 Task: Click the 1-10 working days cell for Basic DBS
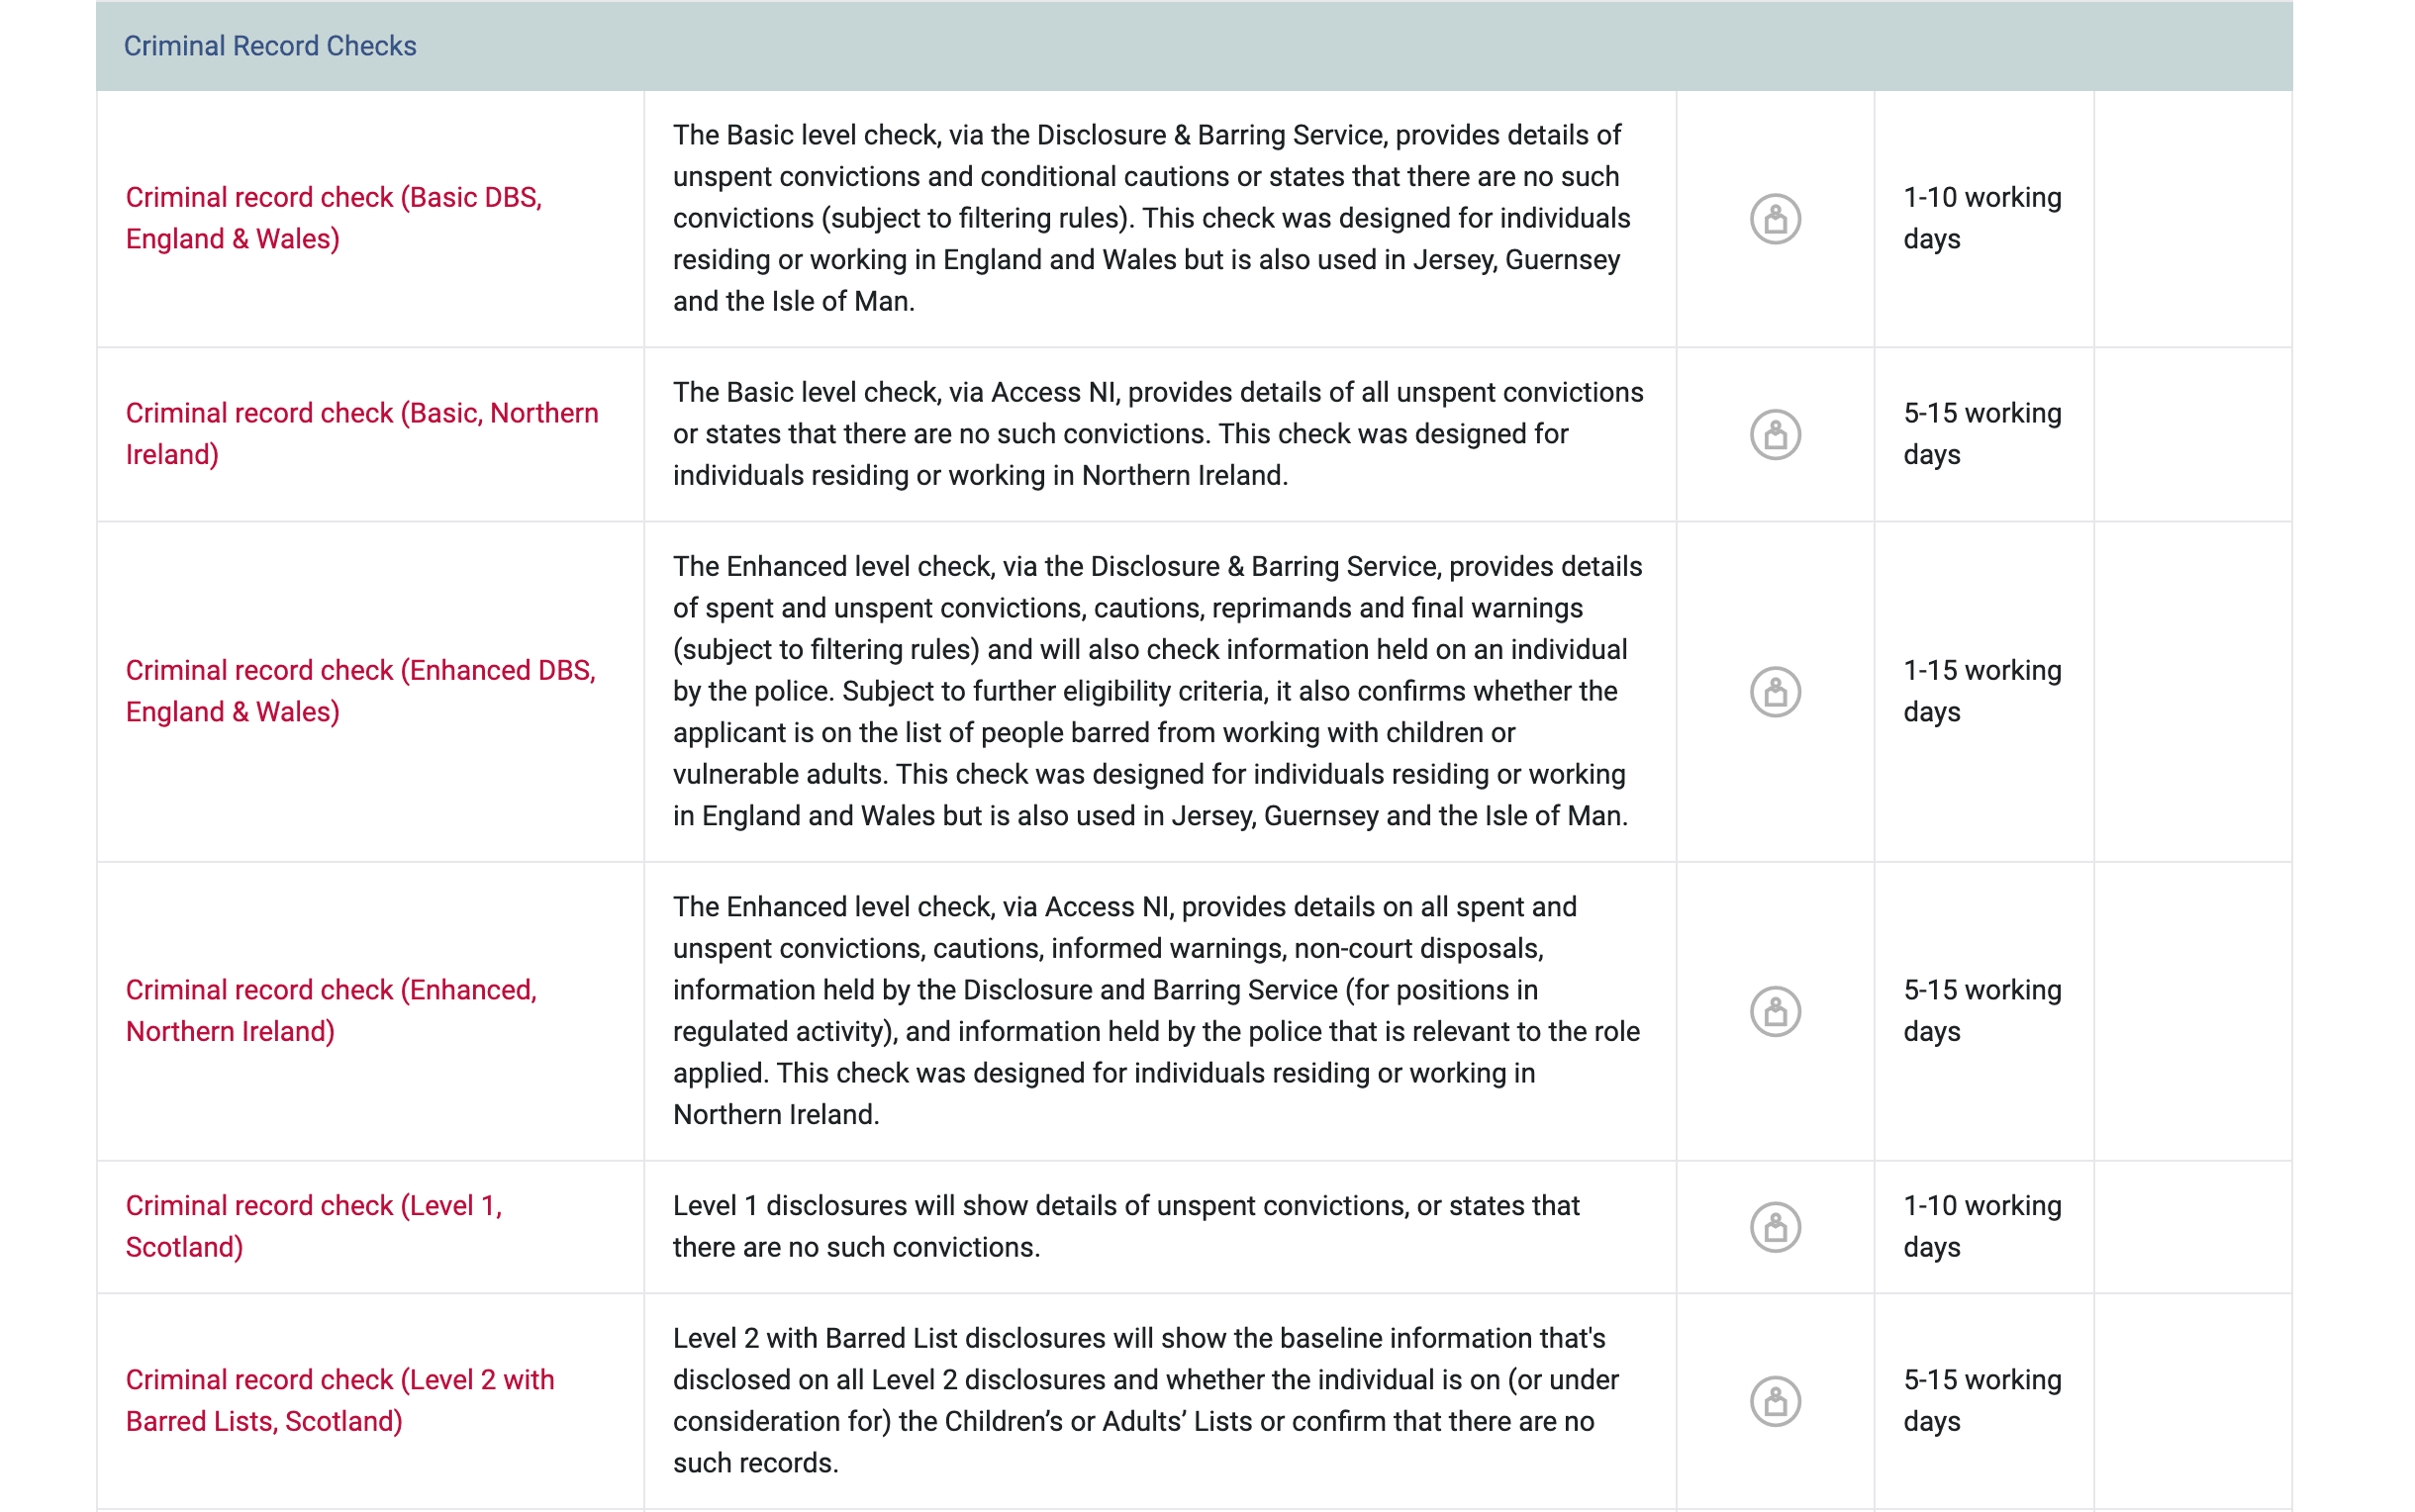(x=1982, y=218)
